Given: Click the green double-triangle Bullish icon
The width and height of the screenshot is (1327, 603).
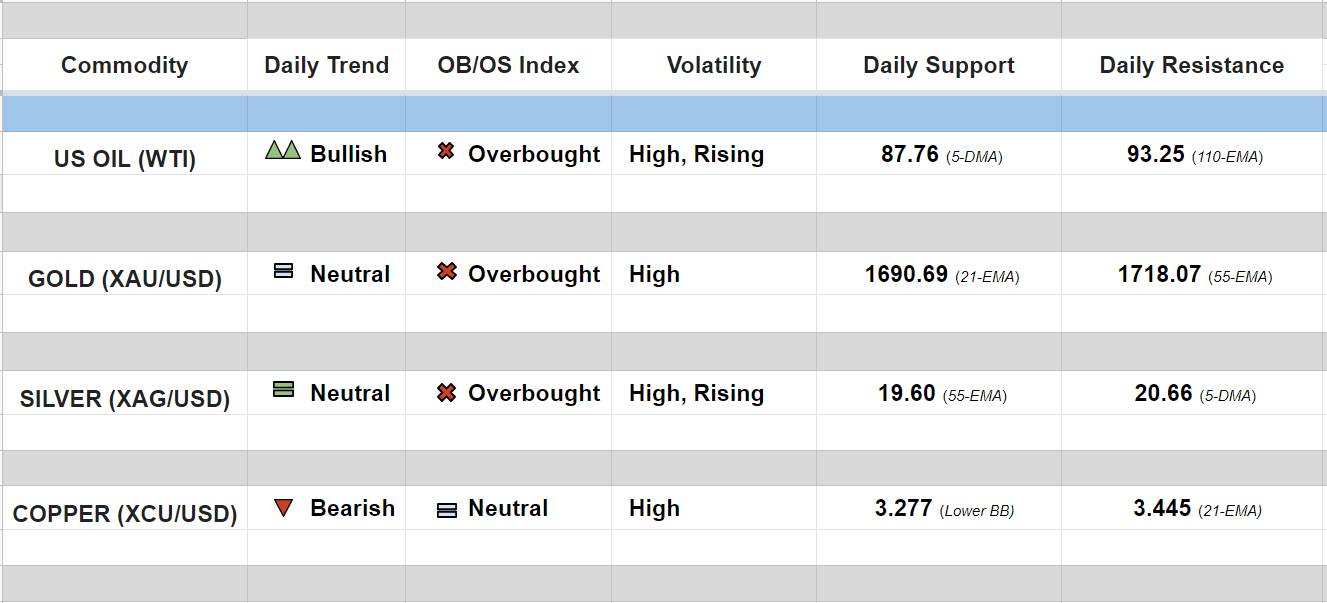Looking at the screenshot, I should 283,151.
